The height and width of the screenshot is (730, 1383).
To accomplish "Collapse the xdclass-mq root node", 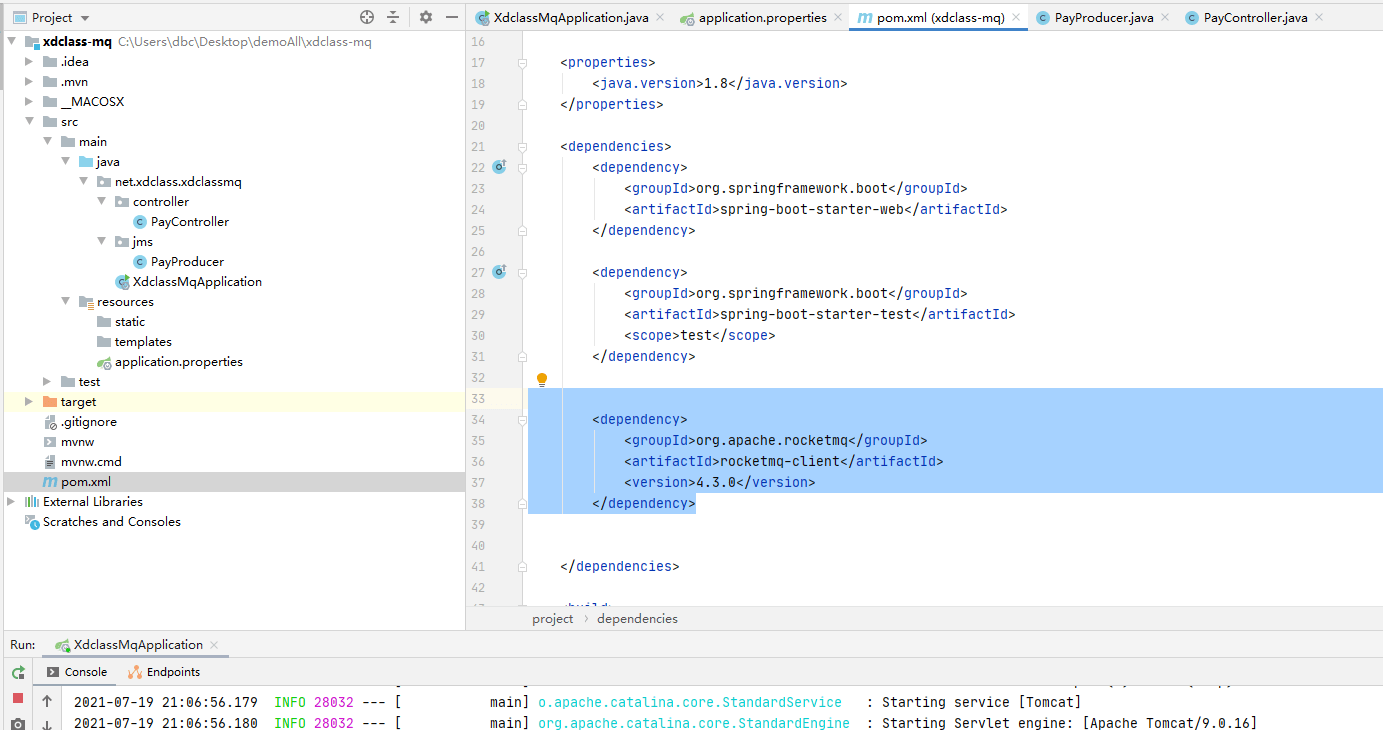I will [x=12, y=42].
